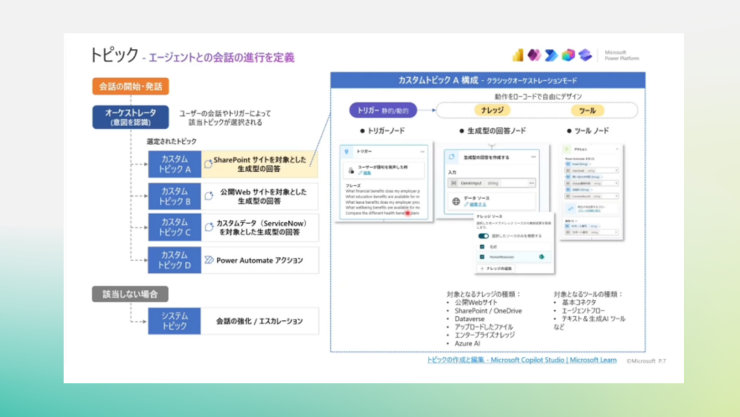This screenshot has height=417, width=740.
Task: Collapse the tool node header chevron
Action: pyautogui.click(x=617, y=149)
